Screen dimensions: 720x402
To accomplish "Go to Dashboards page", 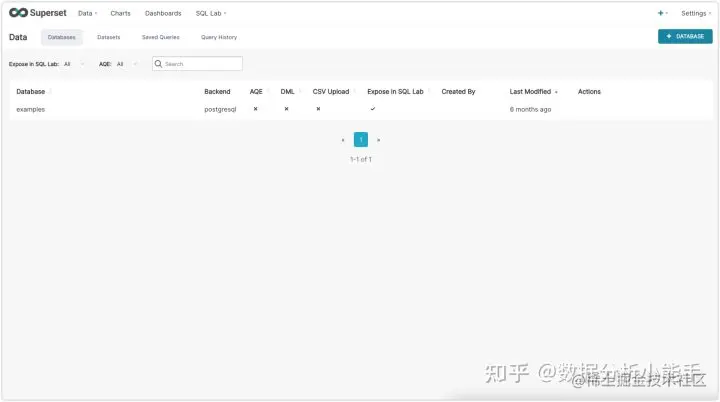I will (163, 13).
